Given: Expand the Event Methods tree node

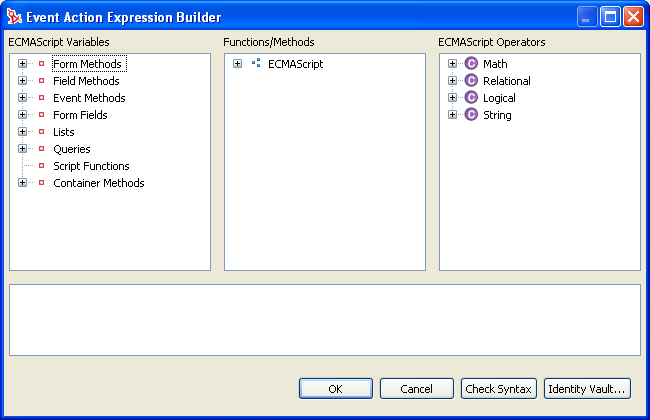Looking at the screenshot, I should click(x=22, y=98).
